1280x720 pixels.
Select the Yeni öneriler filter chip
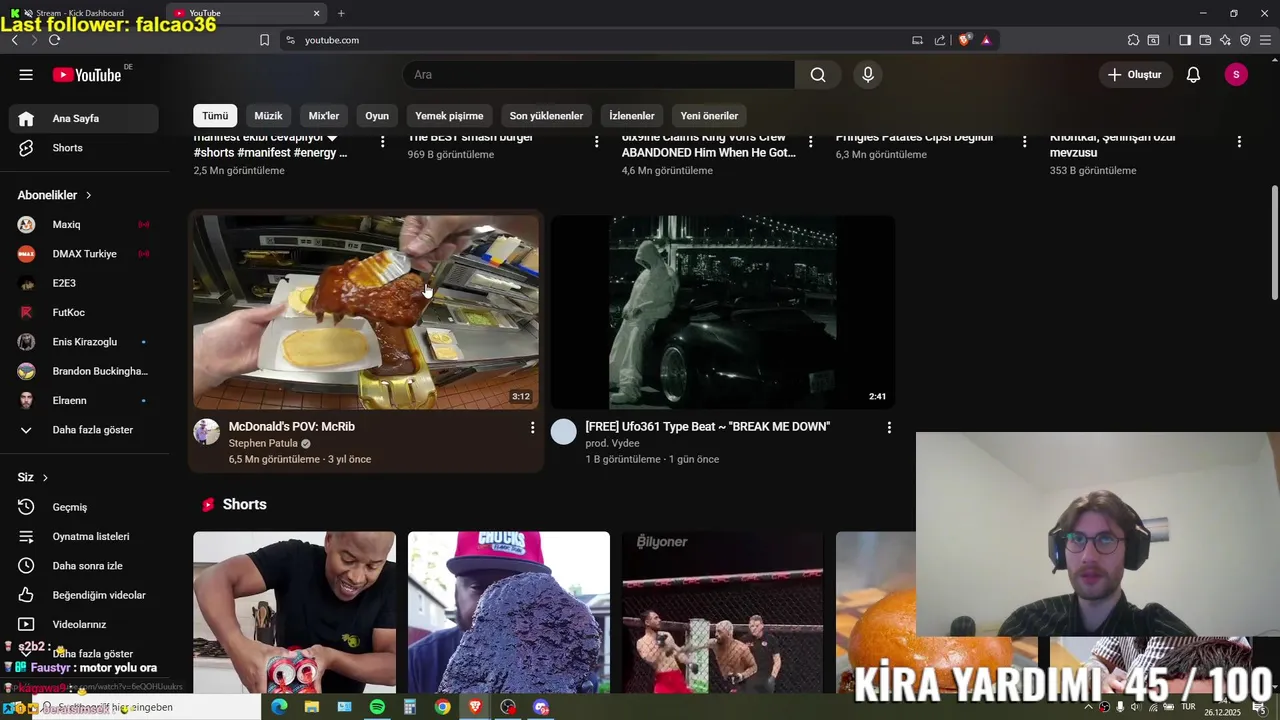point(709,116)
